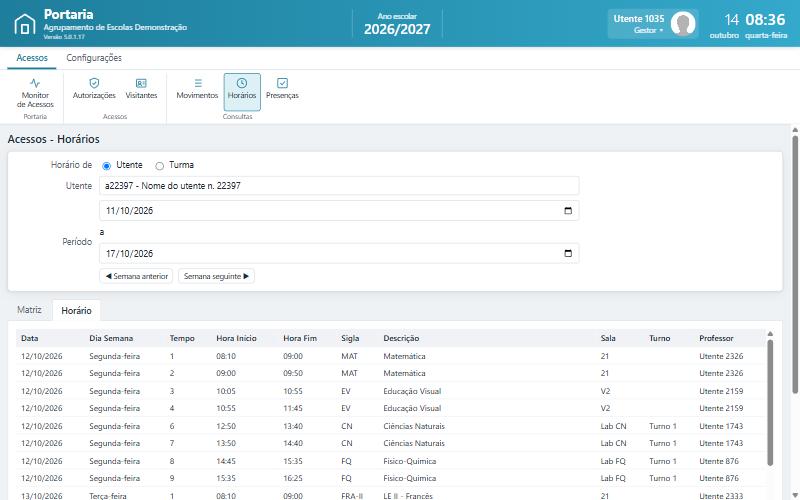Click the Data column header
800x500 pixels.
tap(30, 338)
